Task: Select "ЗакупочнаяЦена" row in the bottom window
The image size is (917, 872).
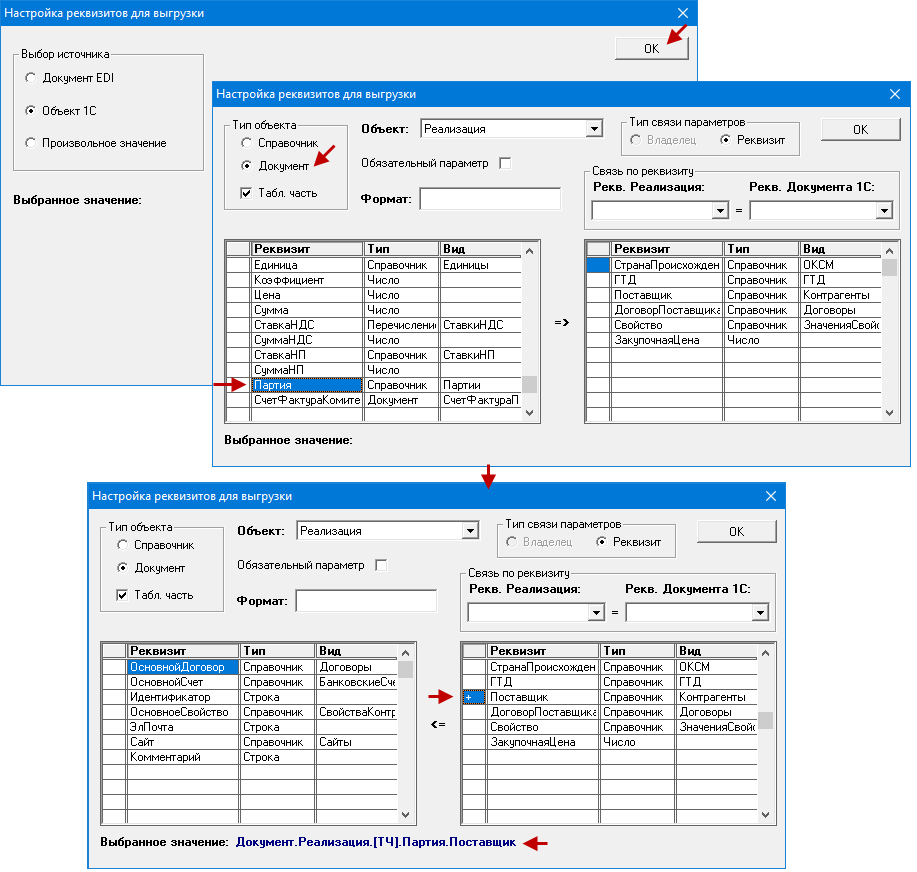Action: point(609,742)
